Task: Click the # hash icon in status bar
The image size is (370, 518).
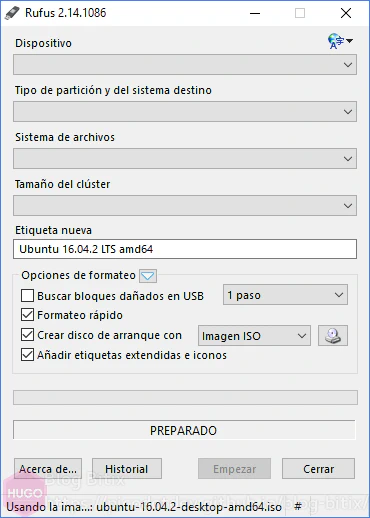Action: [298, 507]
